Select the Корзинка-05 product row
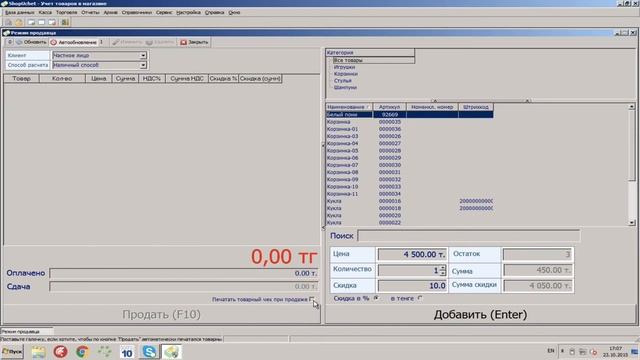Screen dimensions: 640x360 409,151
